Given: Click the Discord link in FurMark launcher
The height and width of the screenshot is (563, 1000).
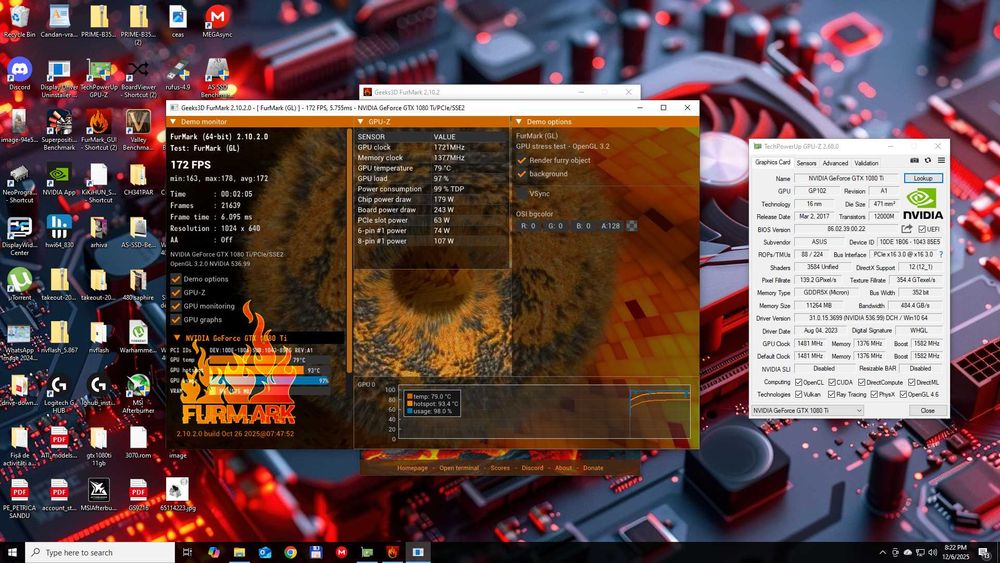Looking at the screenshot, I should (533, 468).
